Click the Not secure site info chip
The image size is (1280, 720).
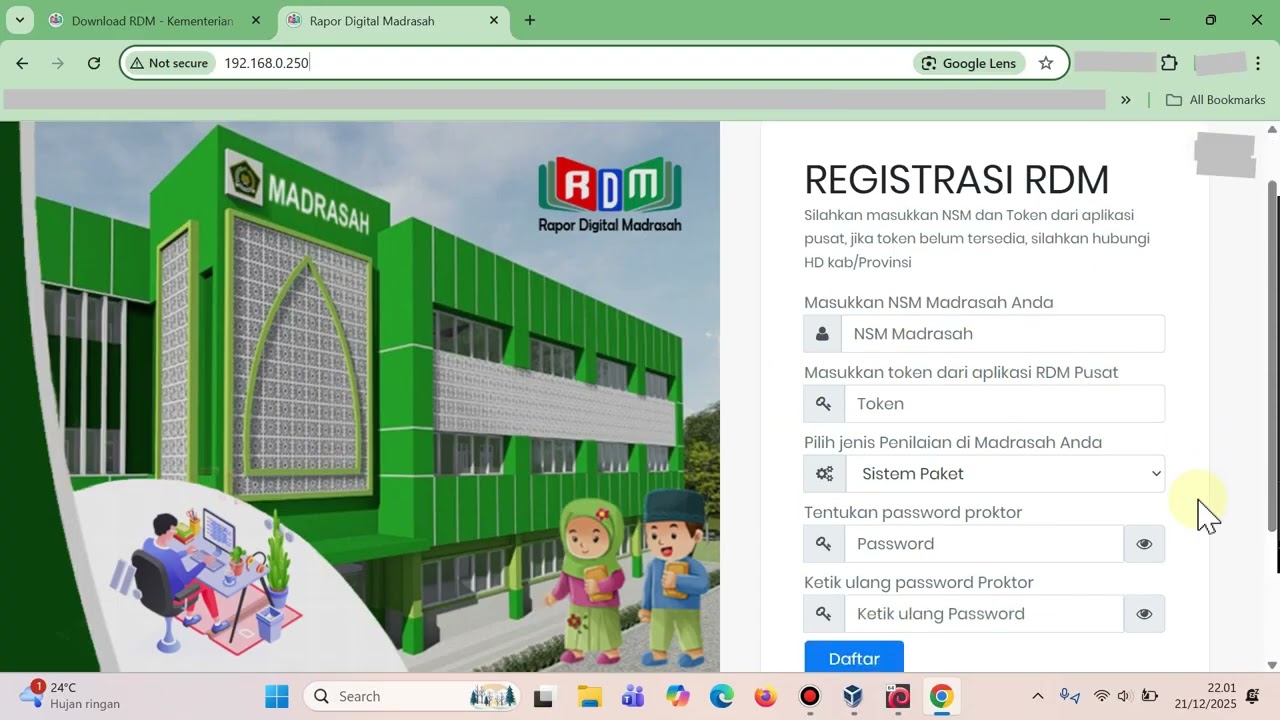[169, 63]
